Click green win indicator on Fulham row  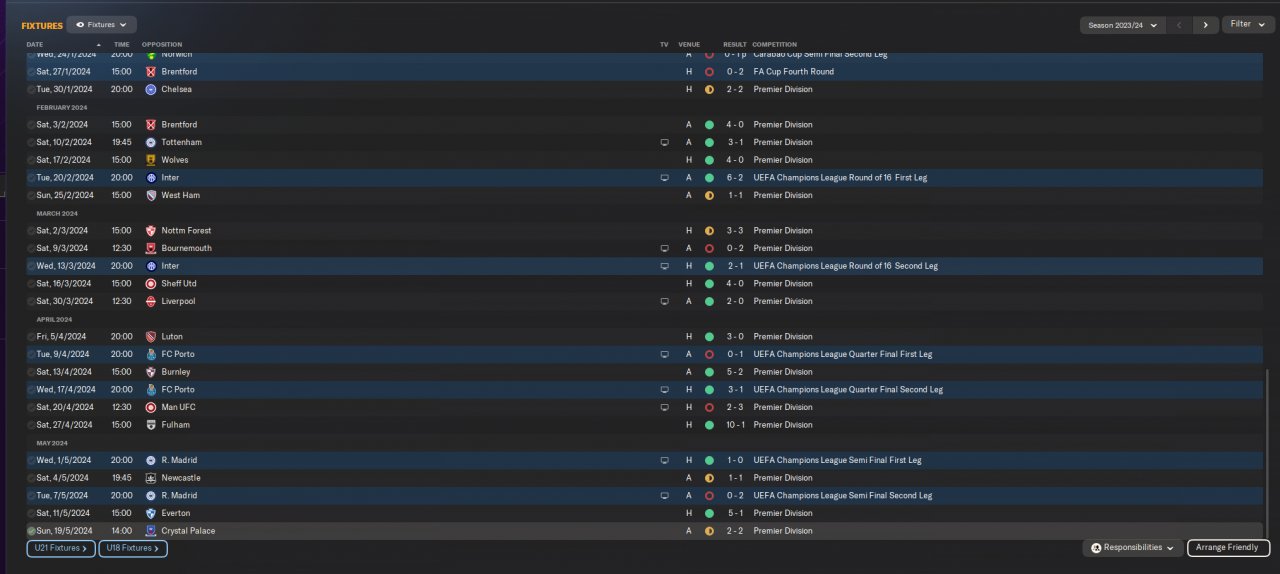709,425
